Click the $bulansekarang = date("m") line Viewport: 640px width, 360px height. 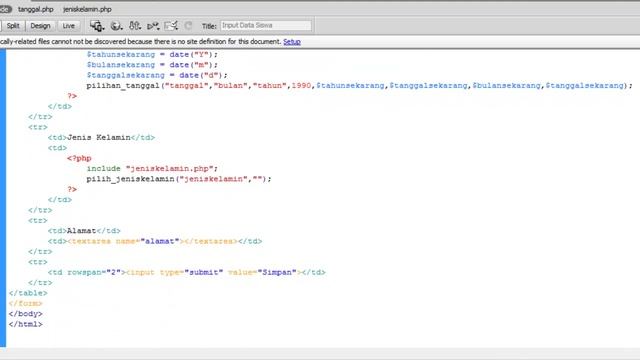[152, 65]
